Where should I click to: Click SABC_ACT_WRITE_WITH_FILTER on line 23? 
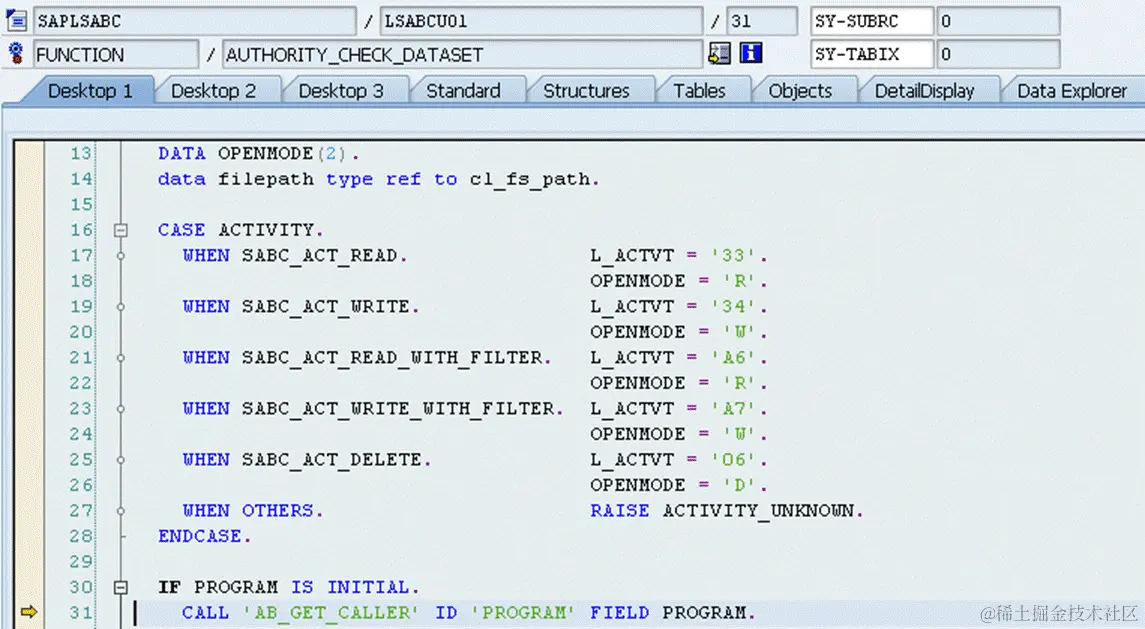click(398, 409)
